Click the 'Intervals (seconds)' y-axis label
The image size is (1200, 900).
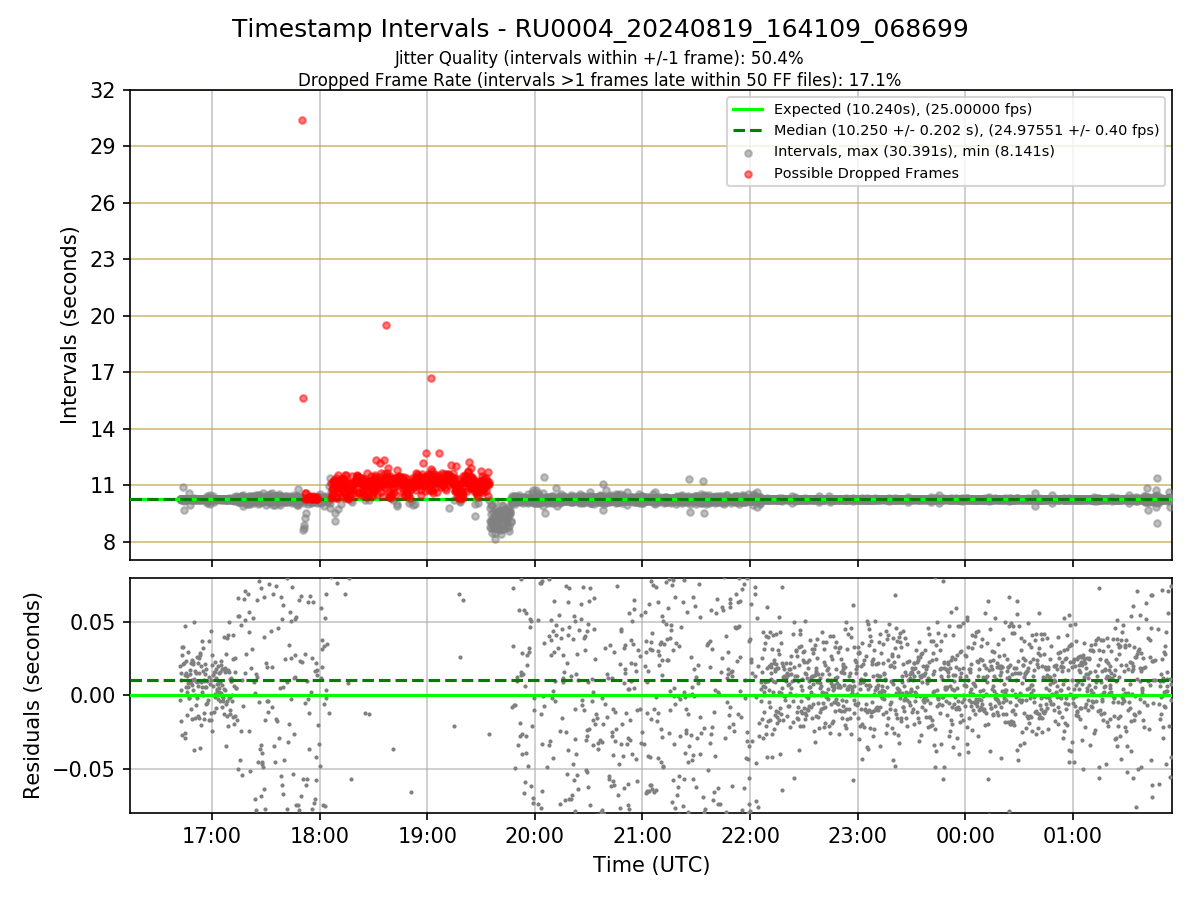point(70,325)
